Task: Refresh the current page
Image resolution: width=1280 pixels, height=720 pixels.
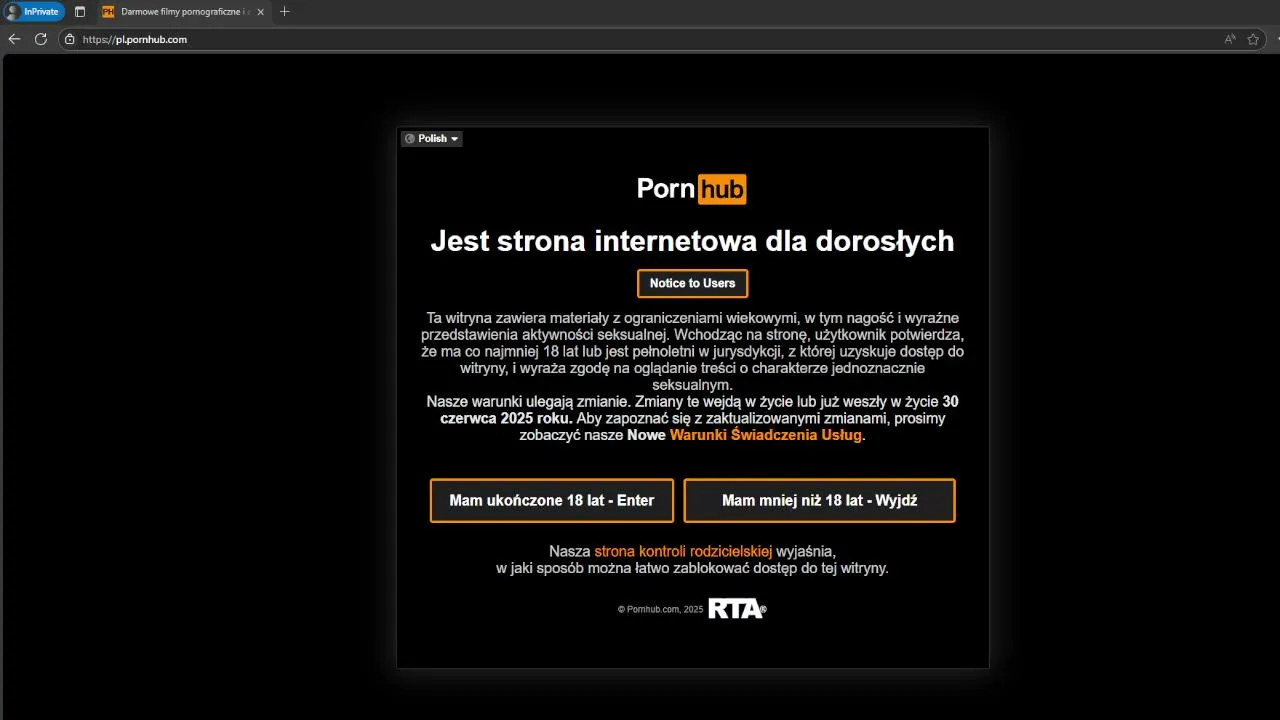Action: coord(41,39)
